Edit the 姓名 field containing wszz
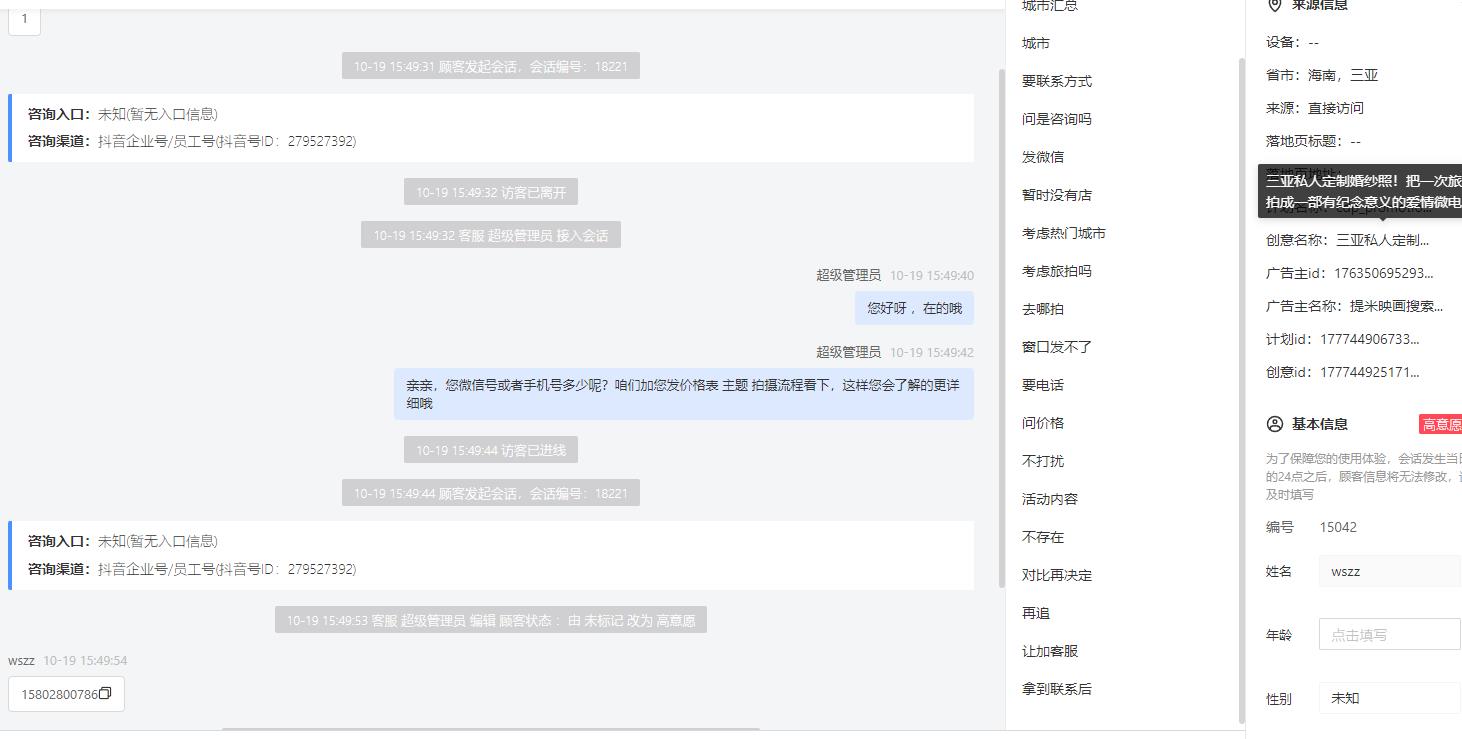 click(1390, 571)
